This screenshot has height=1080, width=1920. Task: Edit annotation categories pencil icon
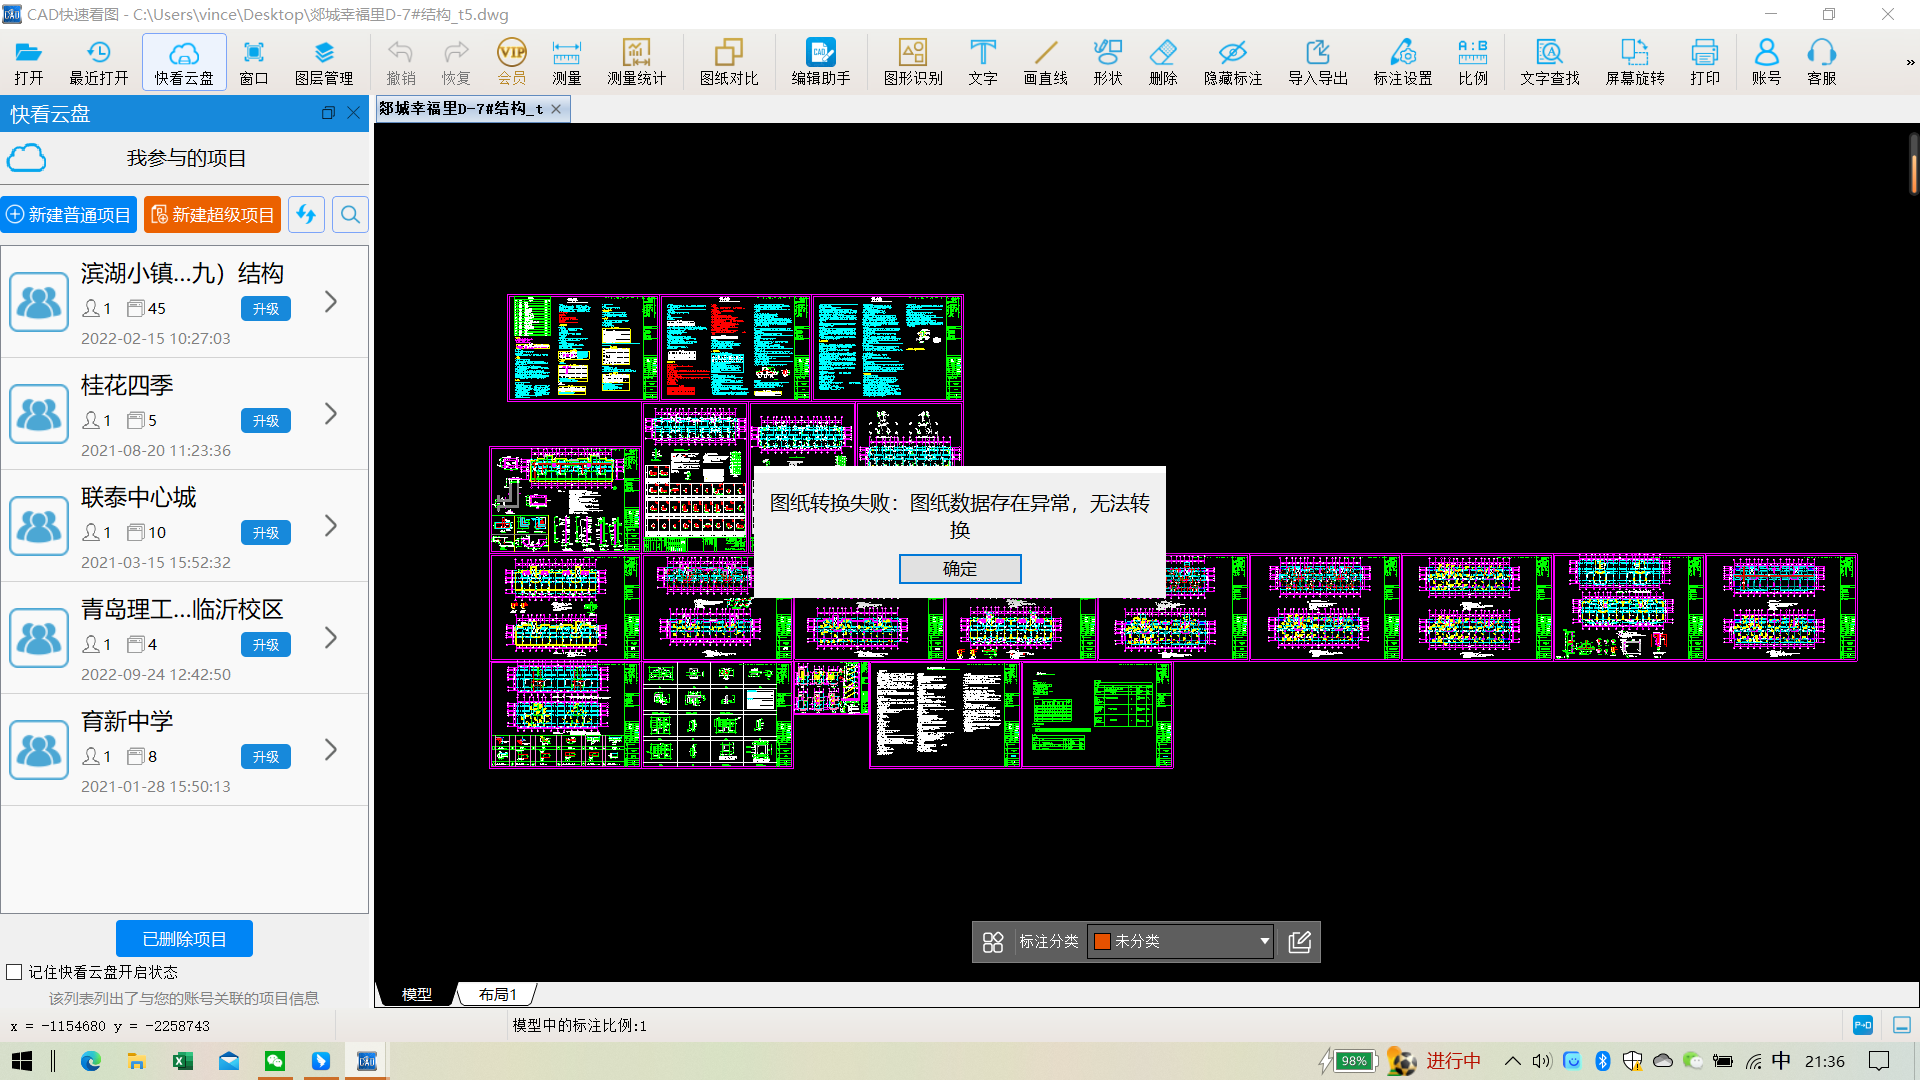pos(1299,942)
